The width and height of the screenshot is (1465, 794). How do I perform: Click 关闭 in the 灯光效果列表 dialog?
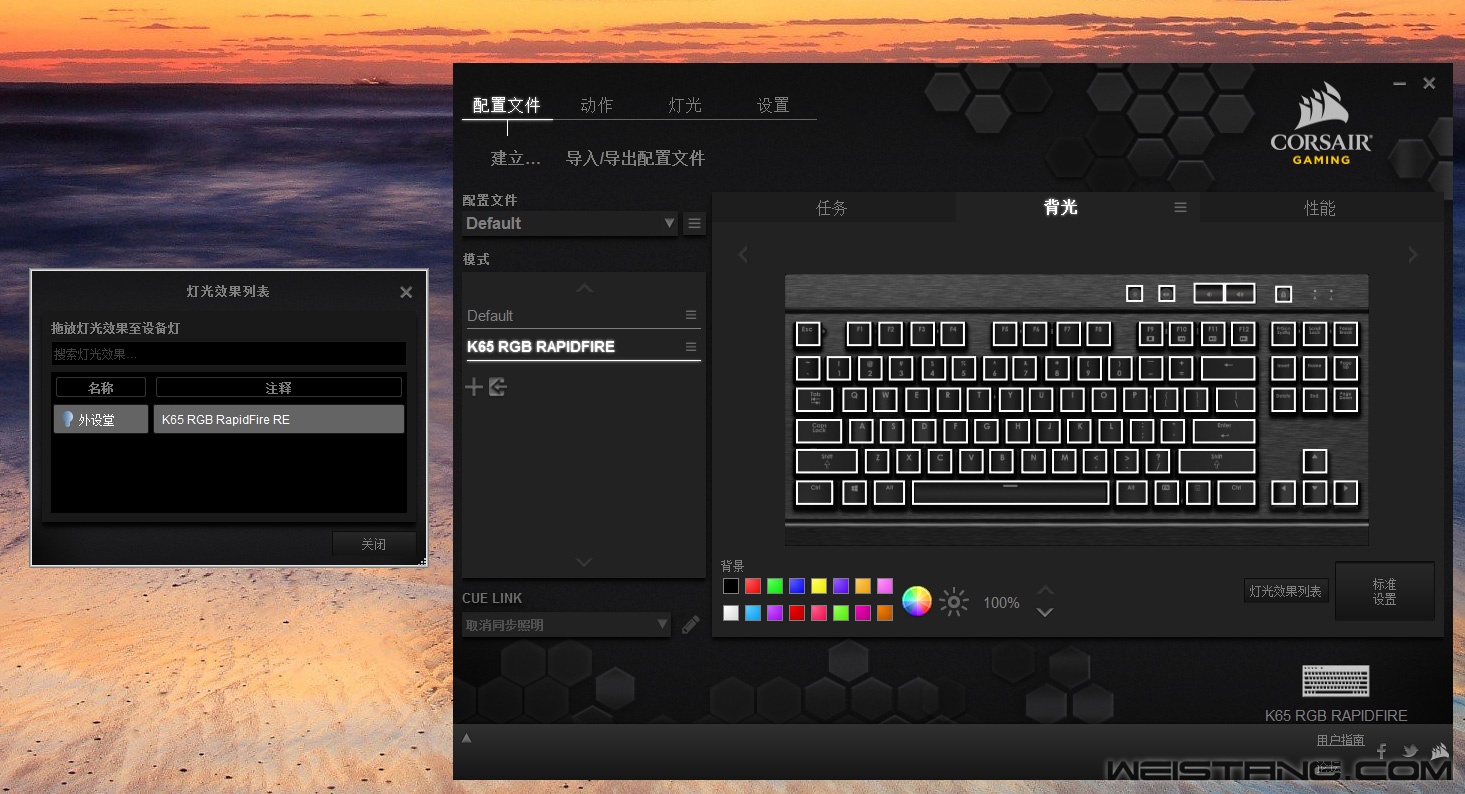(374, 544)
